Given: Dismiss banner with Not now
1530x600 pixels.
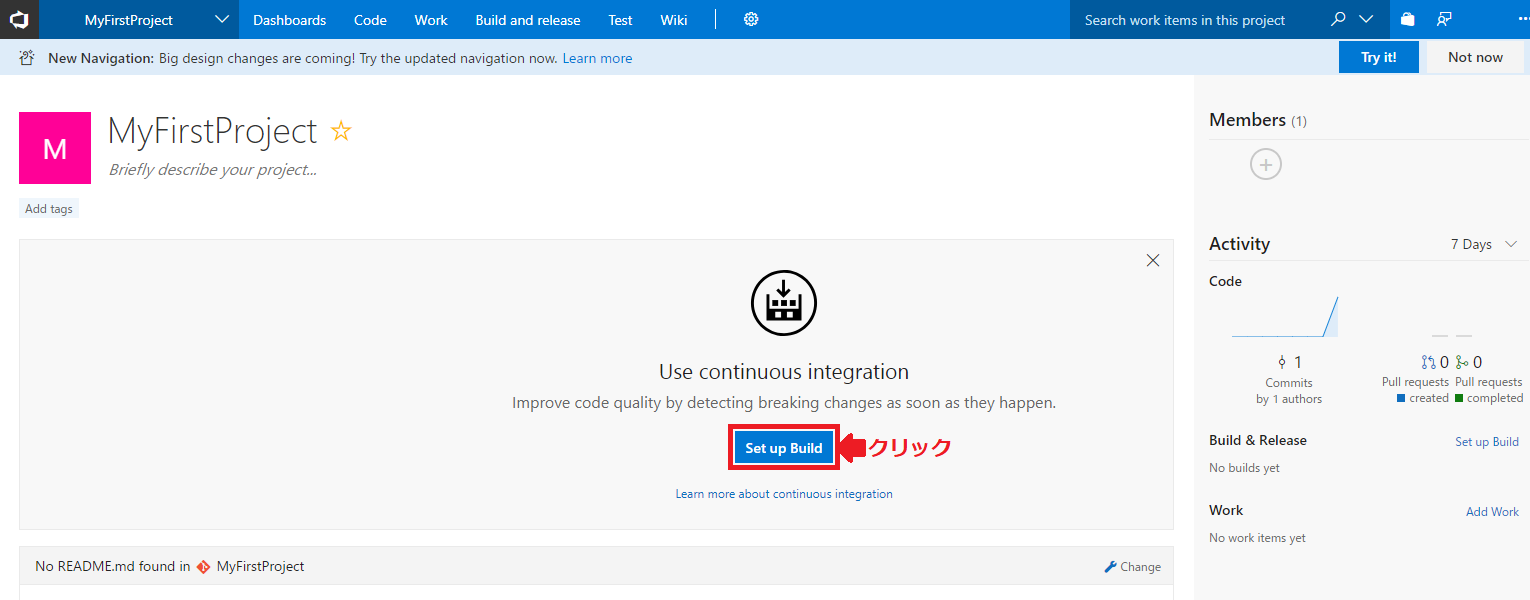Looking at the screenshot, I should pos(1475,57).
